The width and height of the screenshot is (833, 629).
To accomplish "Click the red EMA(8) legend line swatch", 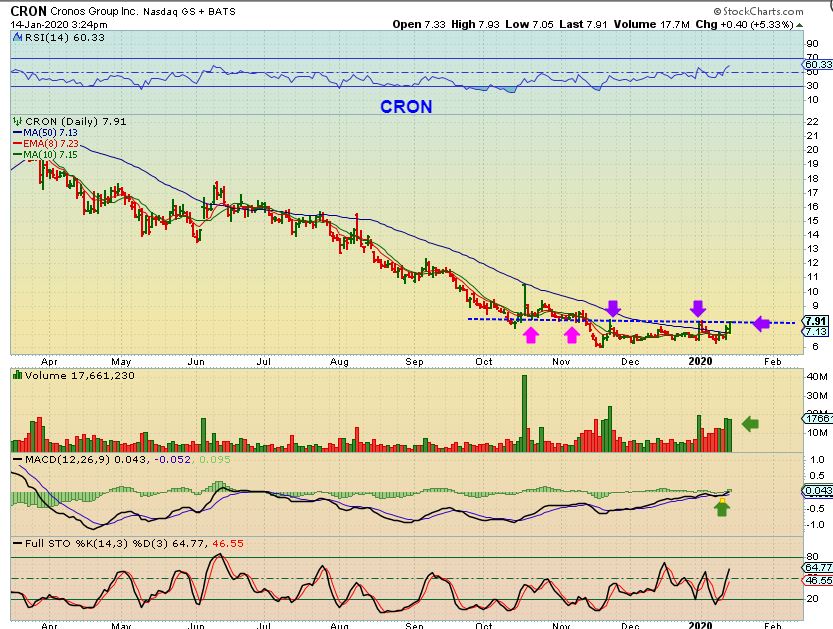I will click(x=18, y=144).
